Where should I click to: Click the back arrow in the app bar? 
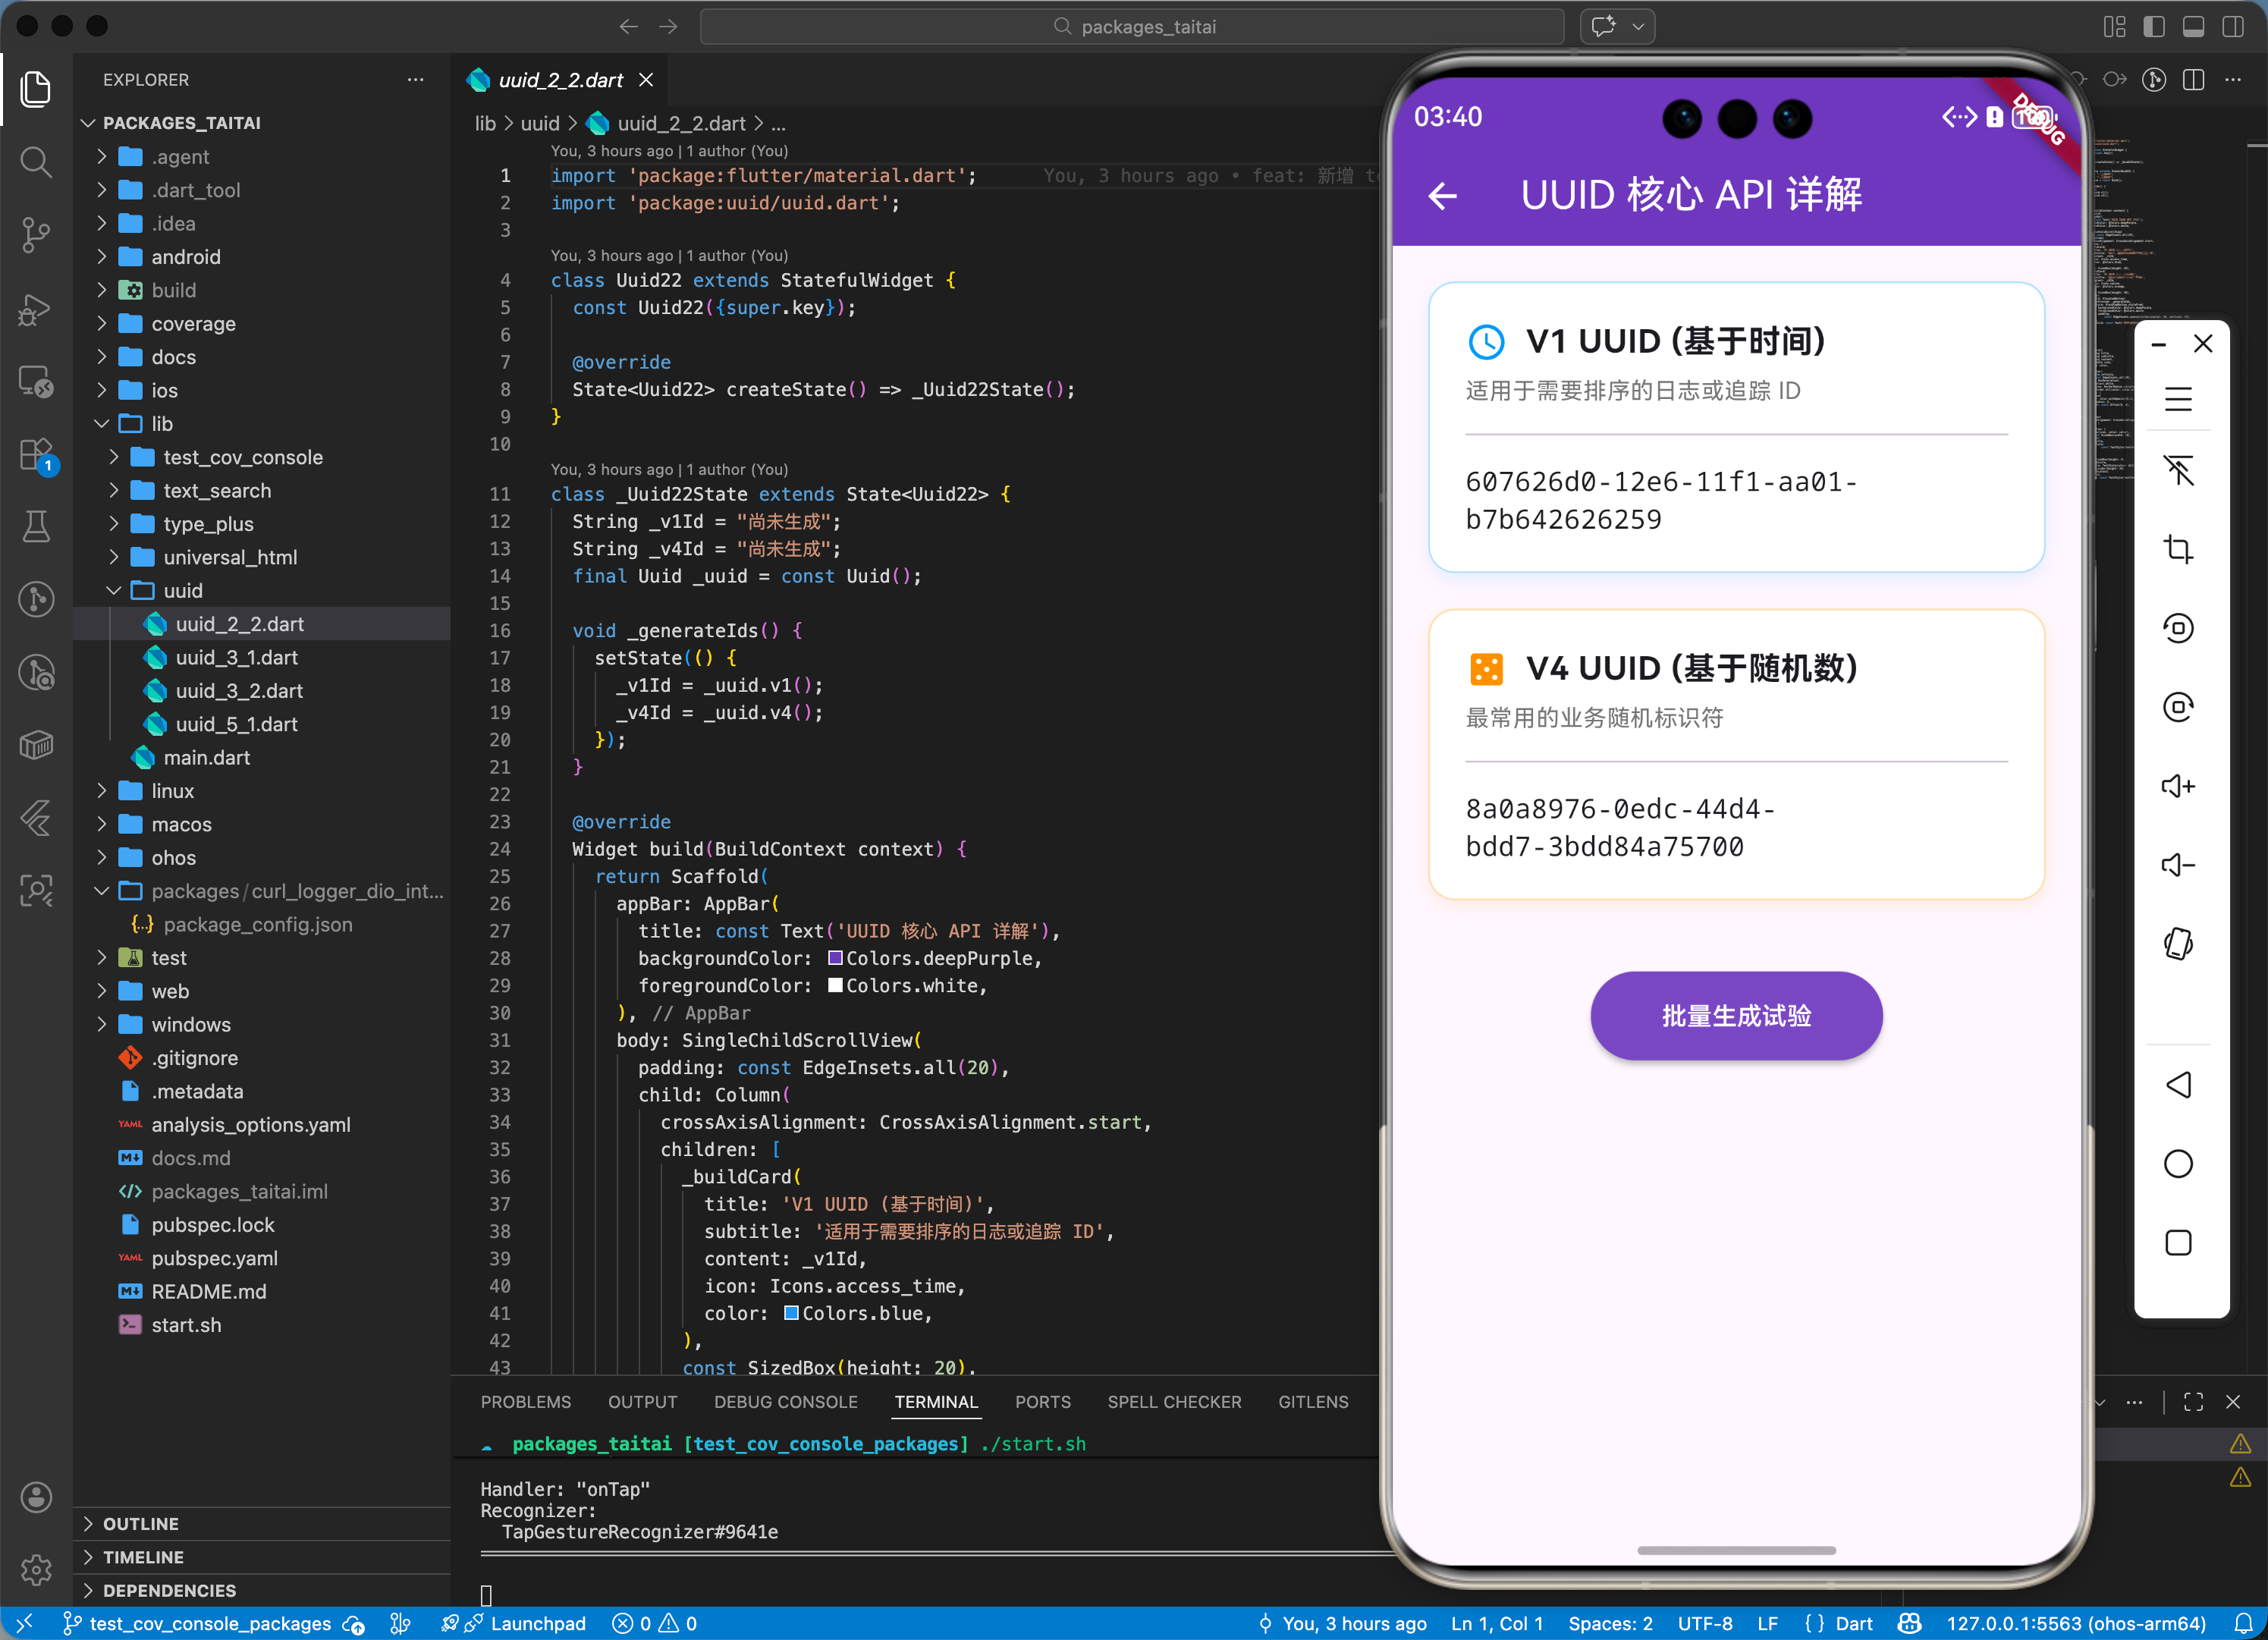tap(1442, 196)
